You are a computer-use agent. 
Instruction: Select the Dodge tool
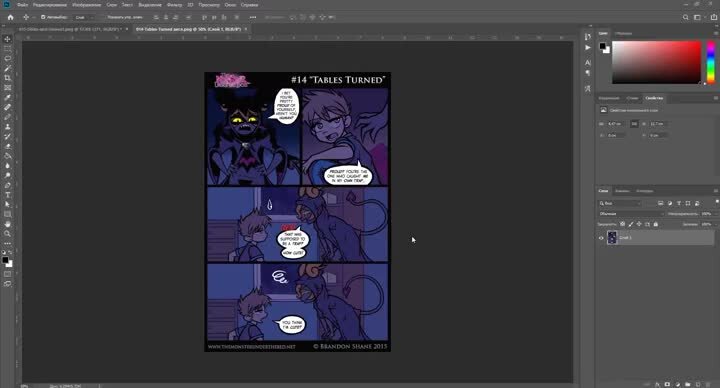(7, 175)
